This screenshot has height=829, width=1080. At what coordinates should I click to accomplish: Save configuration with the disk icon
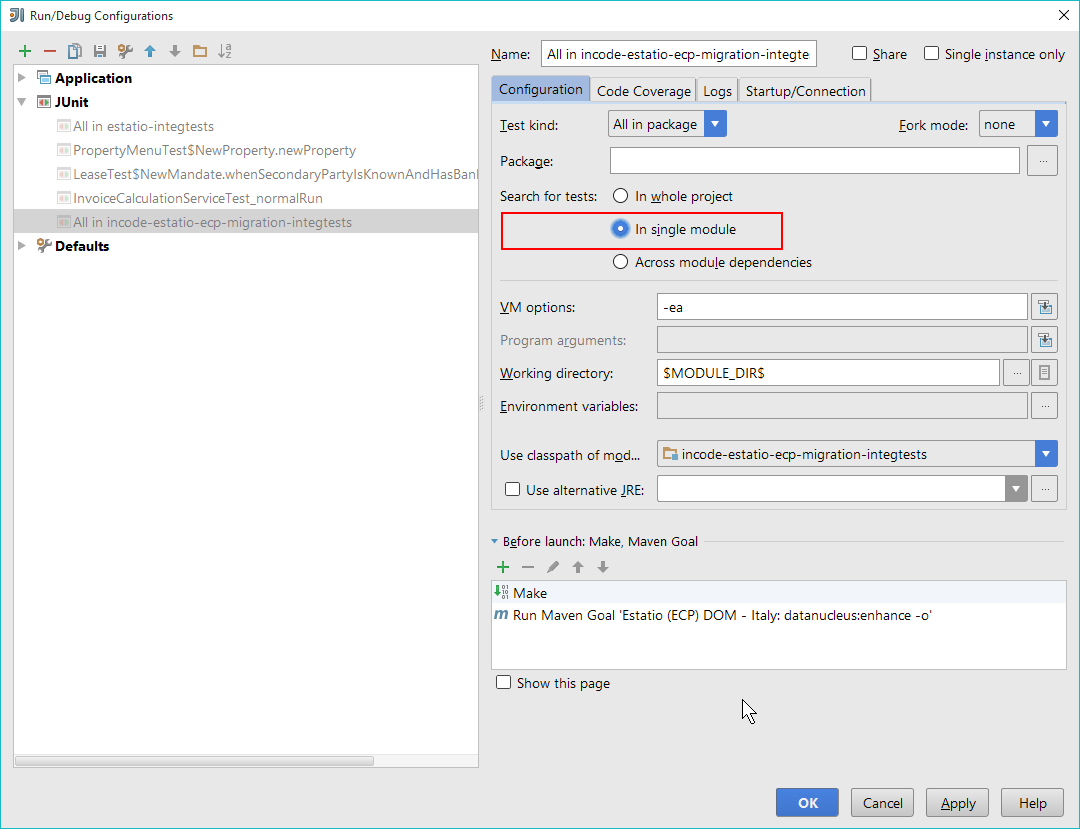tap(100, 51)
